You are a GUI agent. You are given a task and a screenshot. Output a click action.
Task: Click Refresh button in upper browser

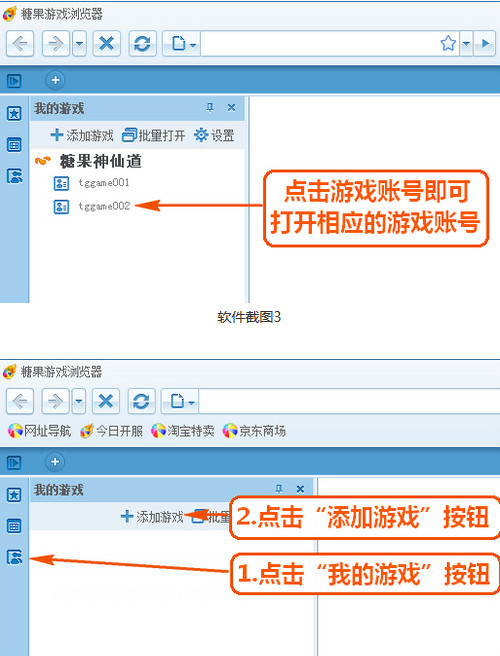143,44
